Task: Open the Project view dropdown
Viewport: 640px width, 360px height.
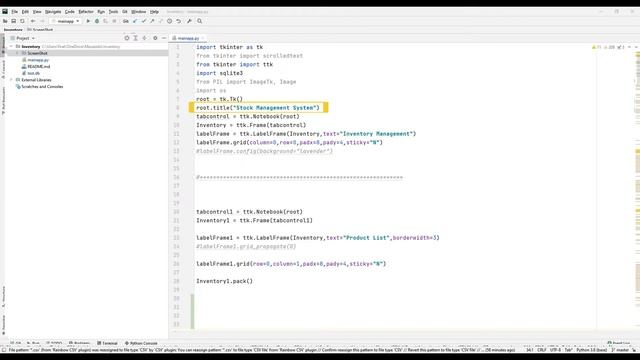Action: (x=23, y=38)
